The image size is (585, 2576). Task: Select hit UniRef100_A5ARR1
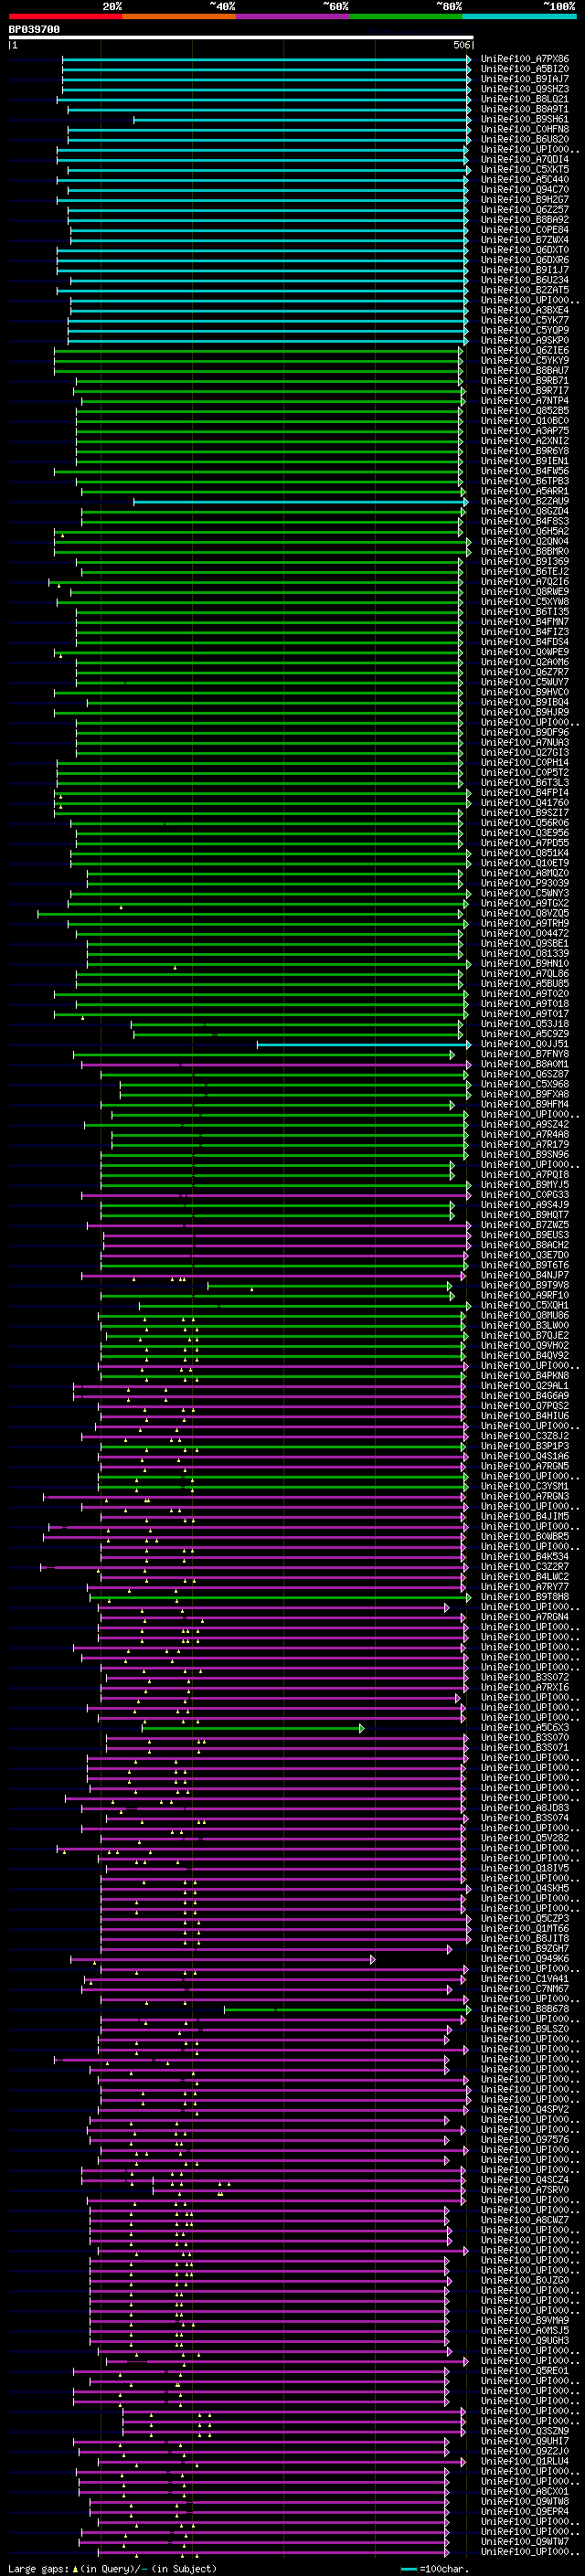coord(525,491)
